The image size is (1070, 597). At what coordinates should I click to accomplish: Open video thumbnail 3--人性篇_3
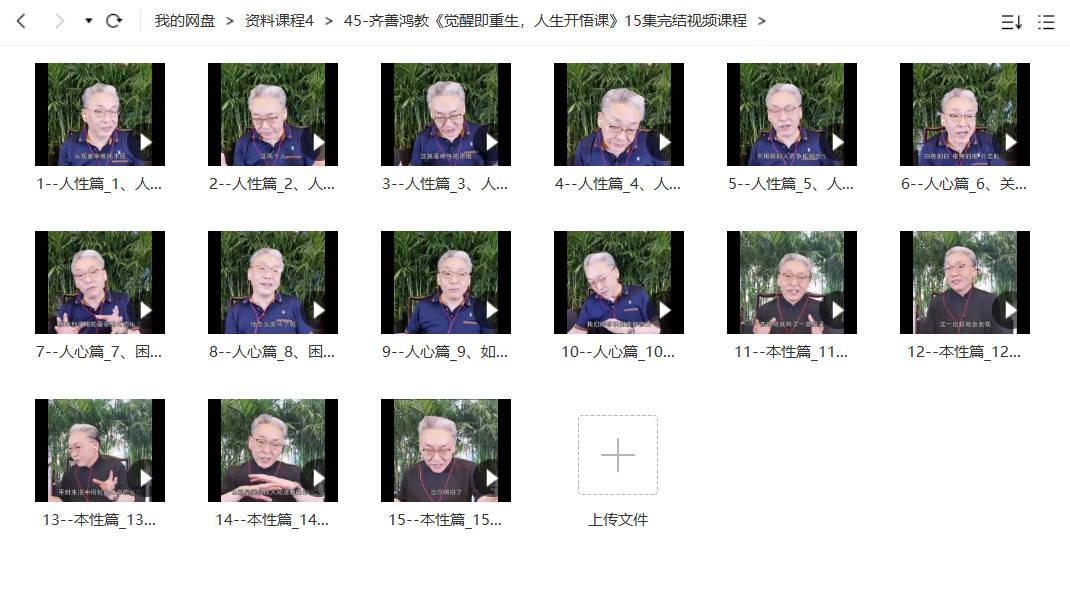coord(446,114)
